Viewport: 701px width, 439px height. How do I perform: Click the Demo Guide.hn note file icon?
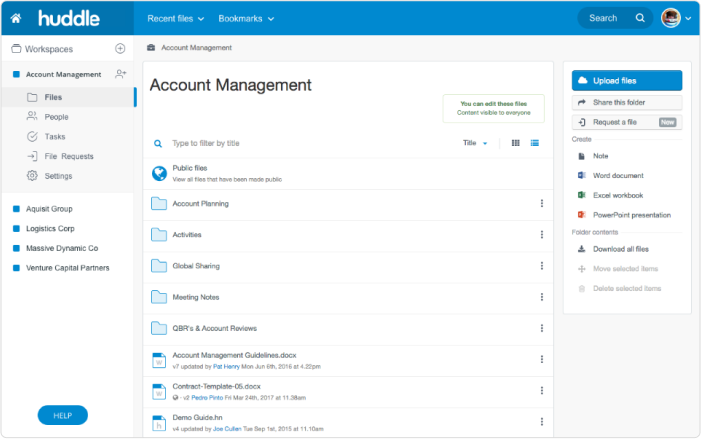(x=159, y=422)
